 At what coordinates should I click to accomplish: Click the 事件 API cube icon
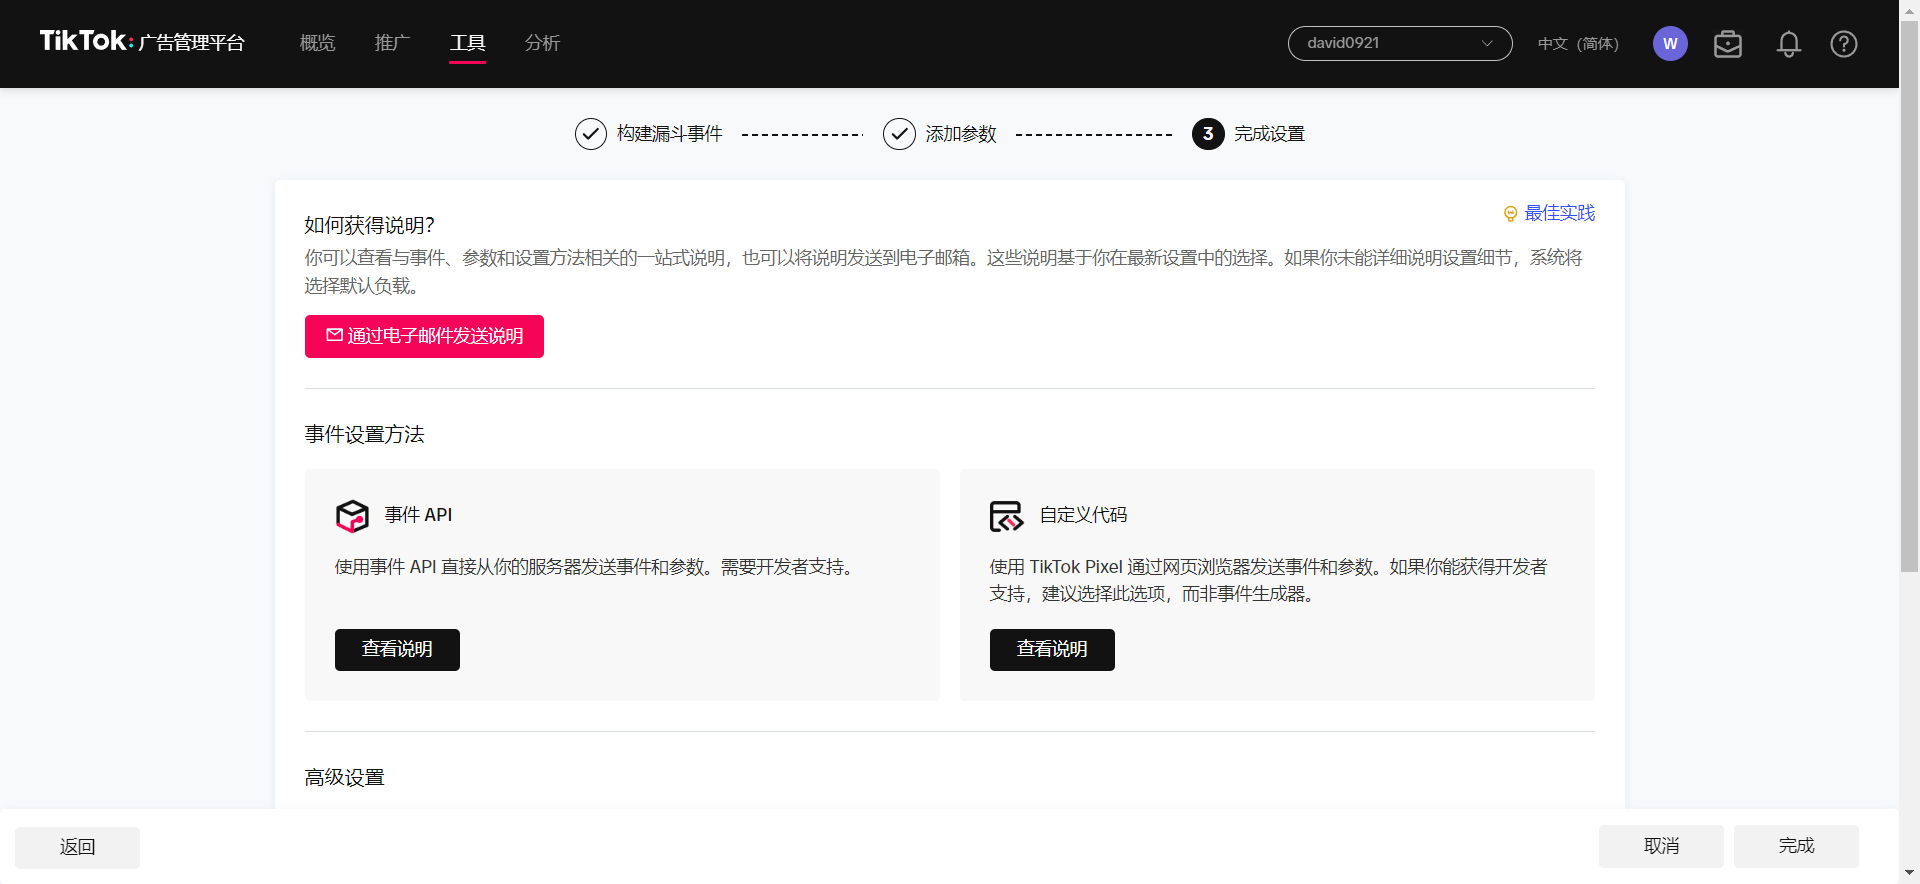(352, 516)
